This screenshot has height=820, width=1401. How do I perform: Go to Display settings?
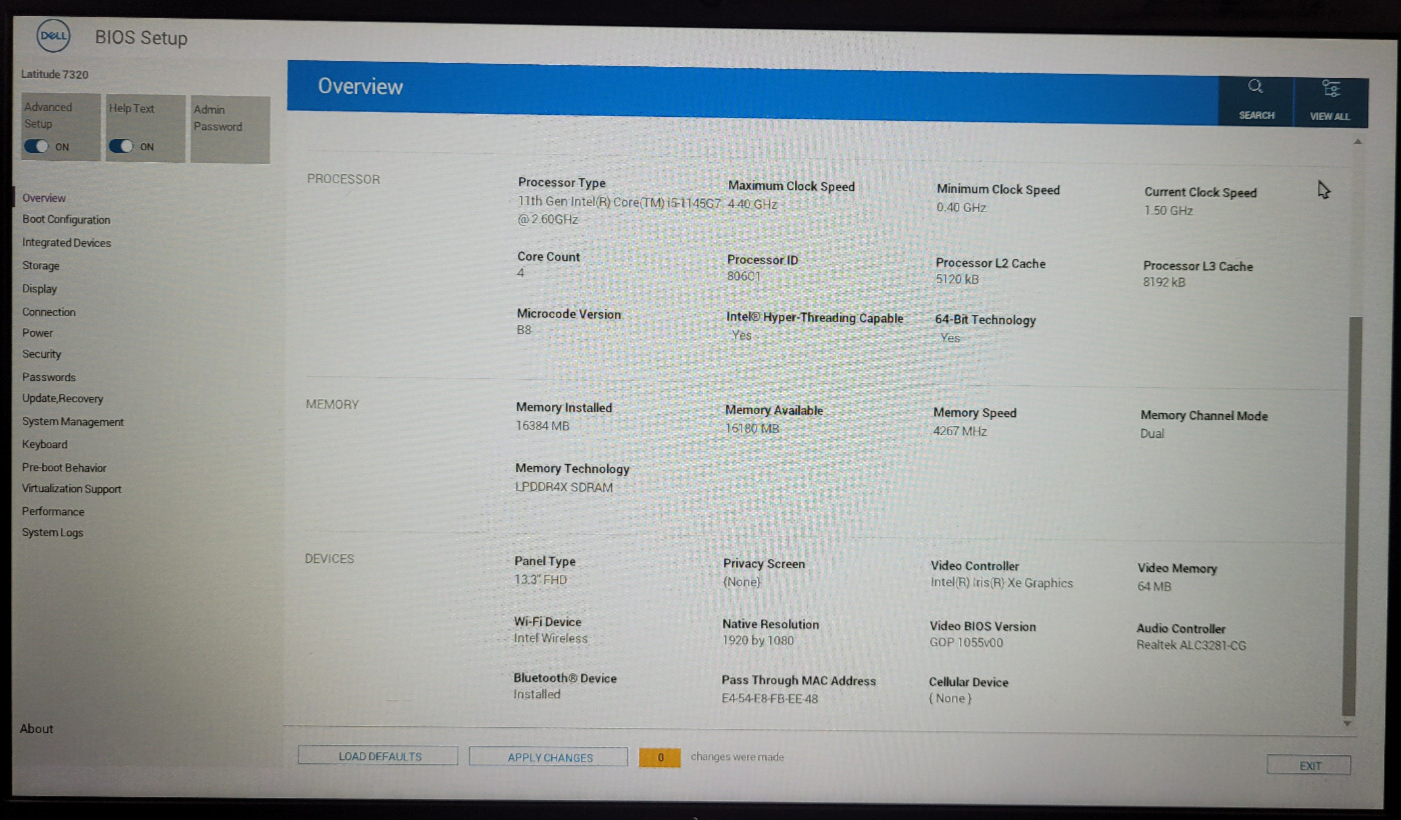(40, 289)
